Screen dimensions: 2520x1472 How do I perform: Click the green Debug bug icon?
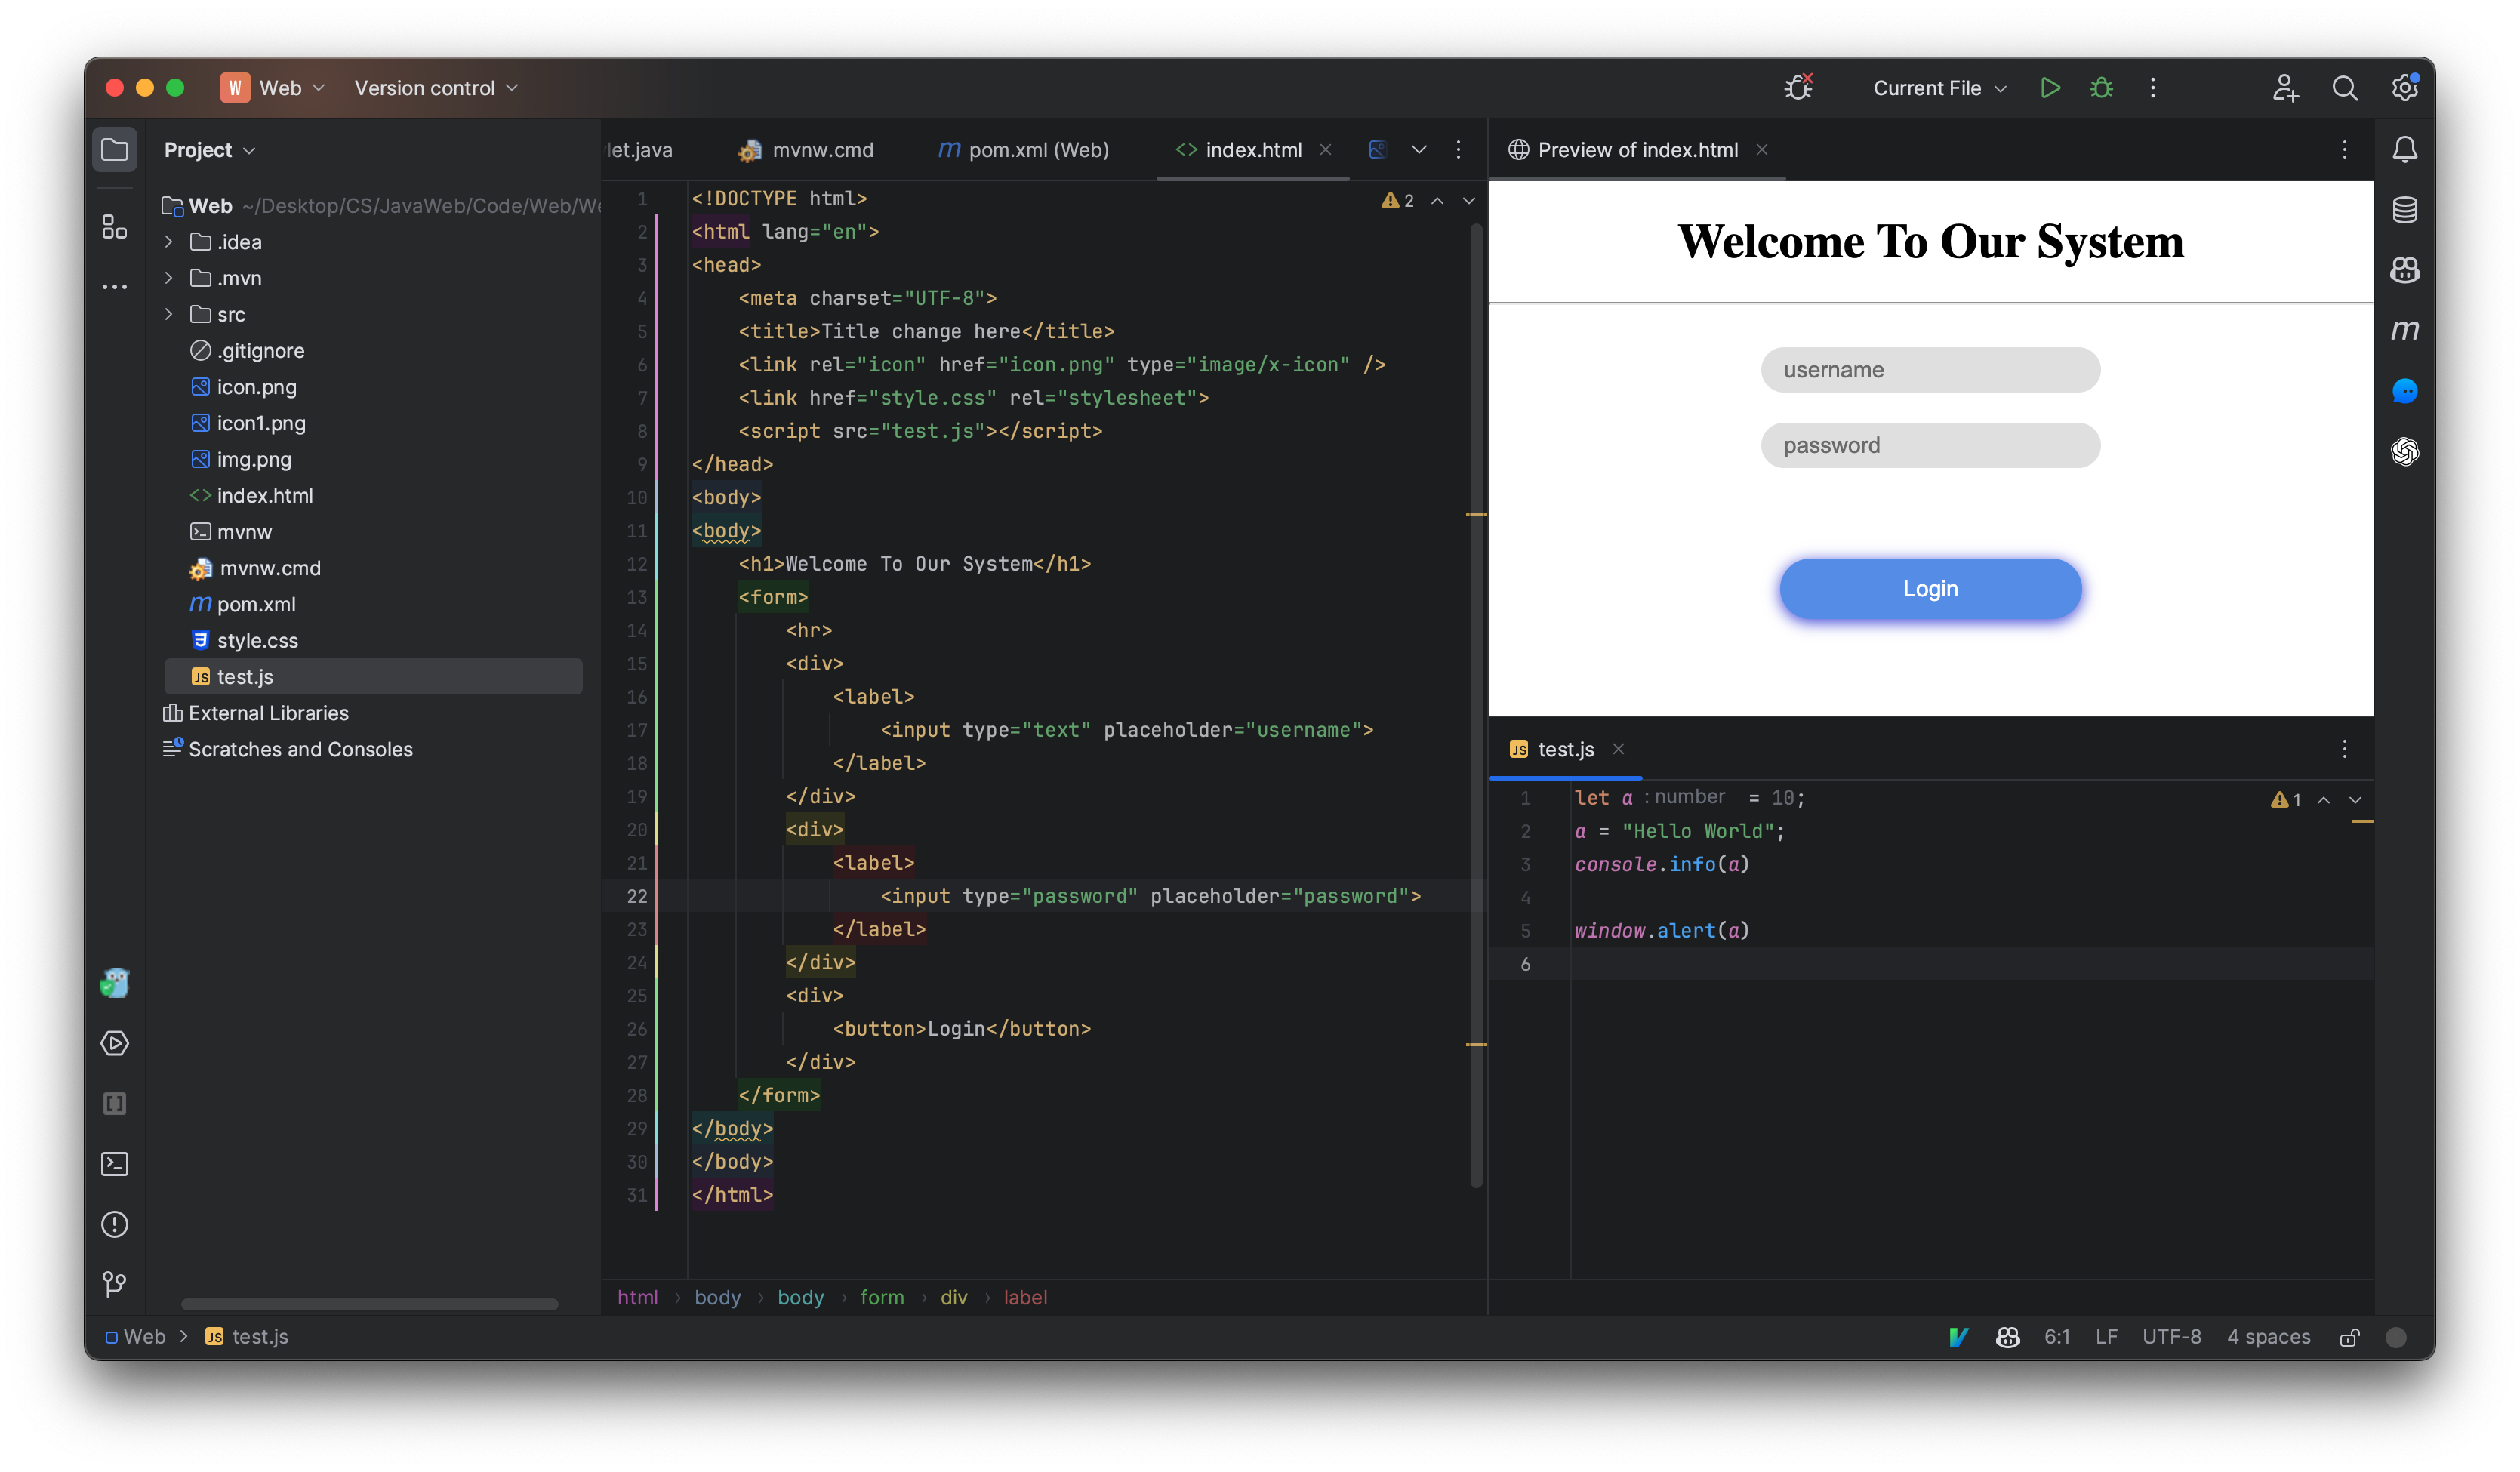point(2102,88)
